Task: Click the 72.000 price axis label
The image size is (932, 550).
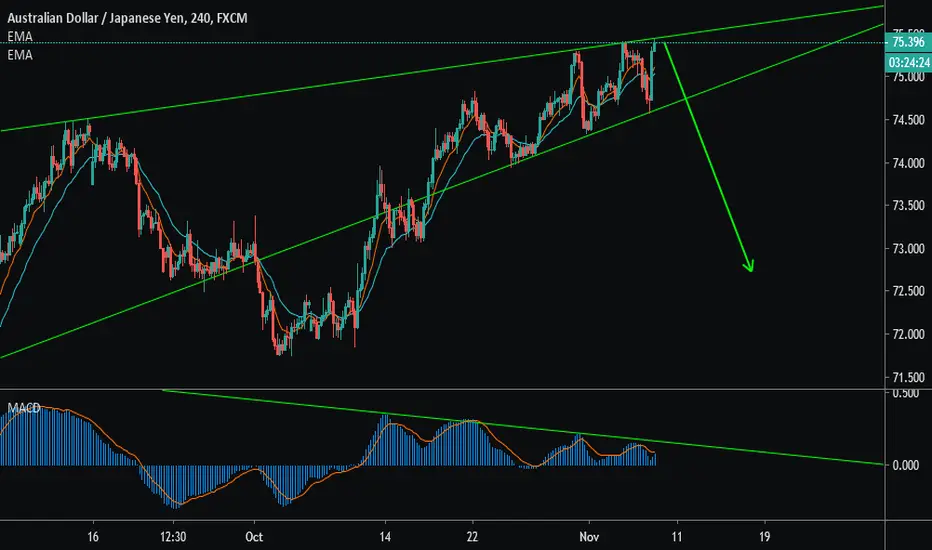Action: (x=908, y=334)
